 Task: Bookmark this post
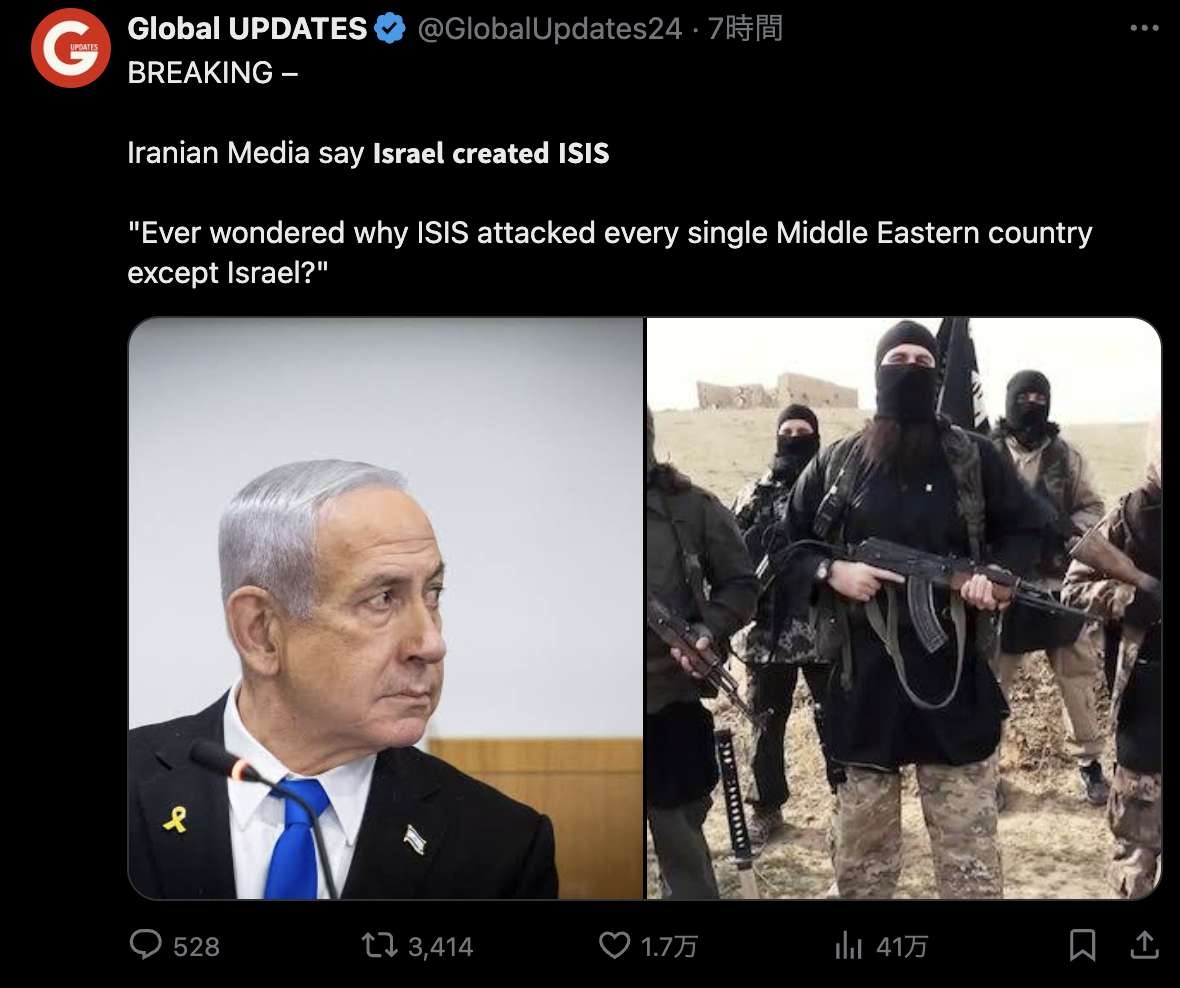point(1082,945)
